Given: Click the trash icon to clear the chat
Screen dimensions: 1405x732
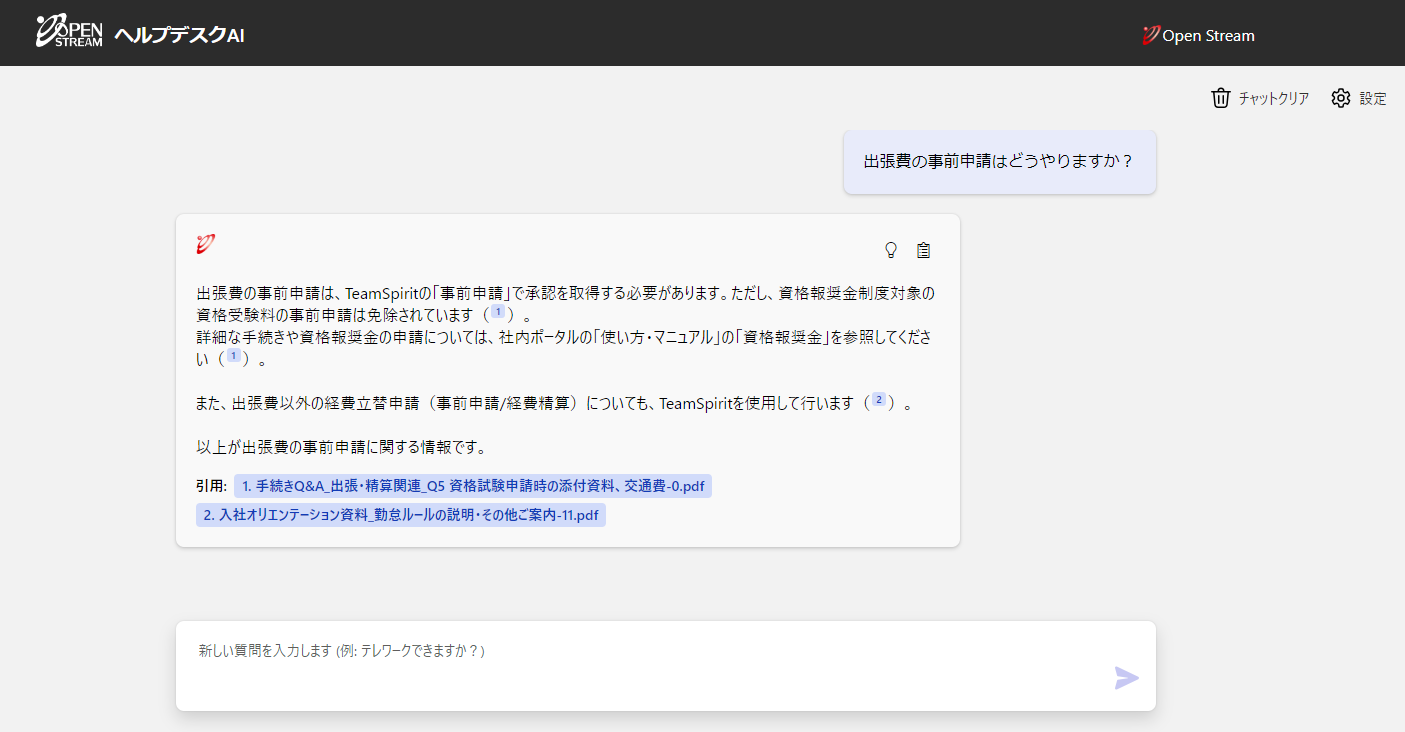Looking at the screenshot, I should (1220, 98).
